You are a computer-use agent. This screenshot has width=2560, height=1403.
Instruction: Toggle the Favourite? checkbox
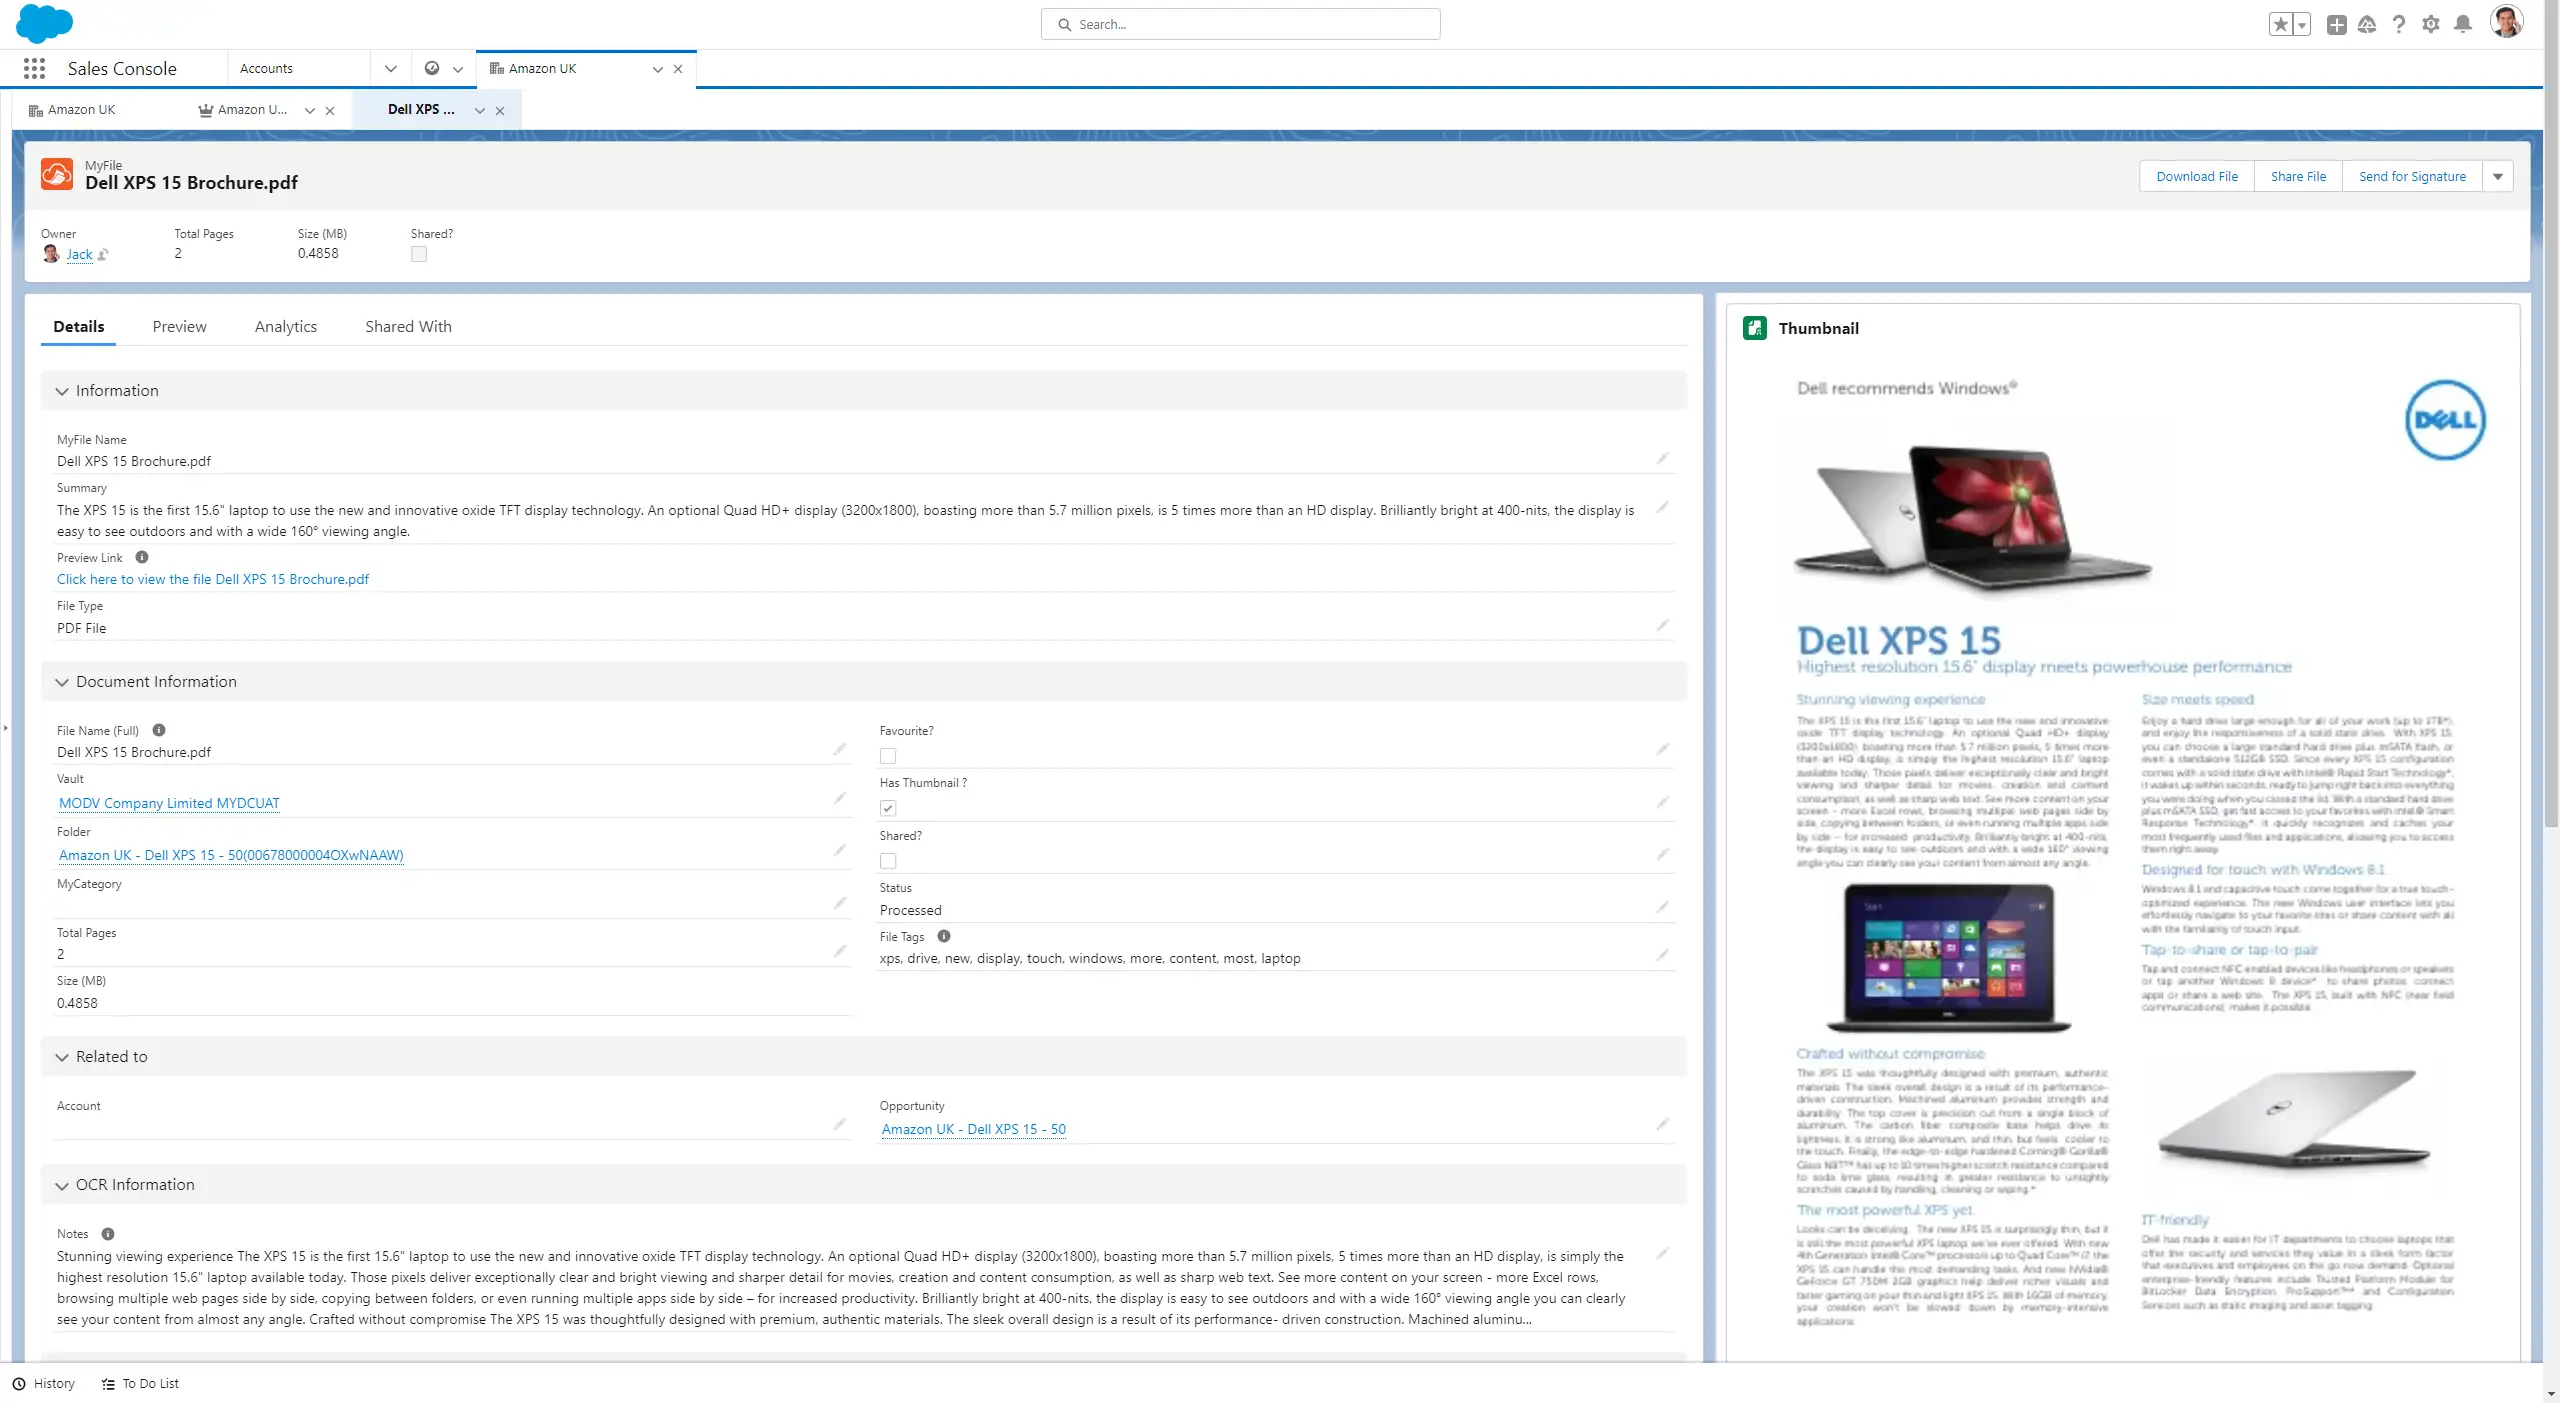(x=888, y=756)
